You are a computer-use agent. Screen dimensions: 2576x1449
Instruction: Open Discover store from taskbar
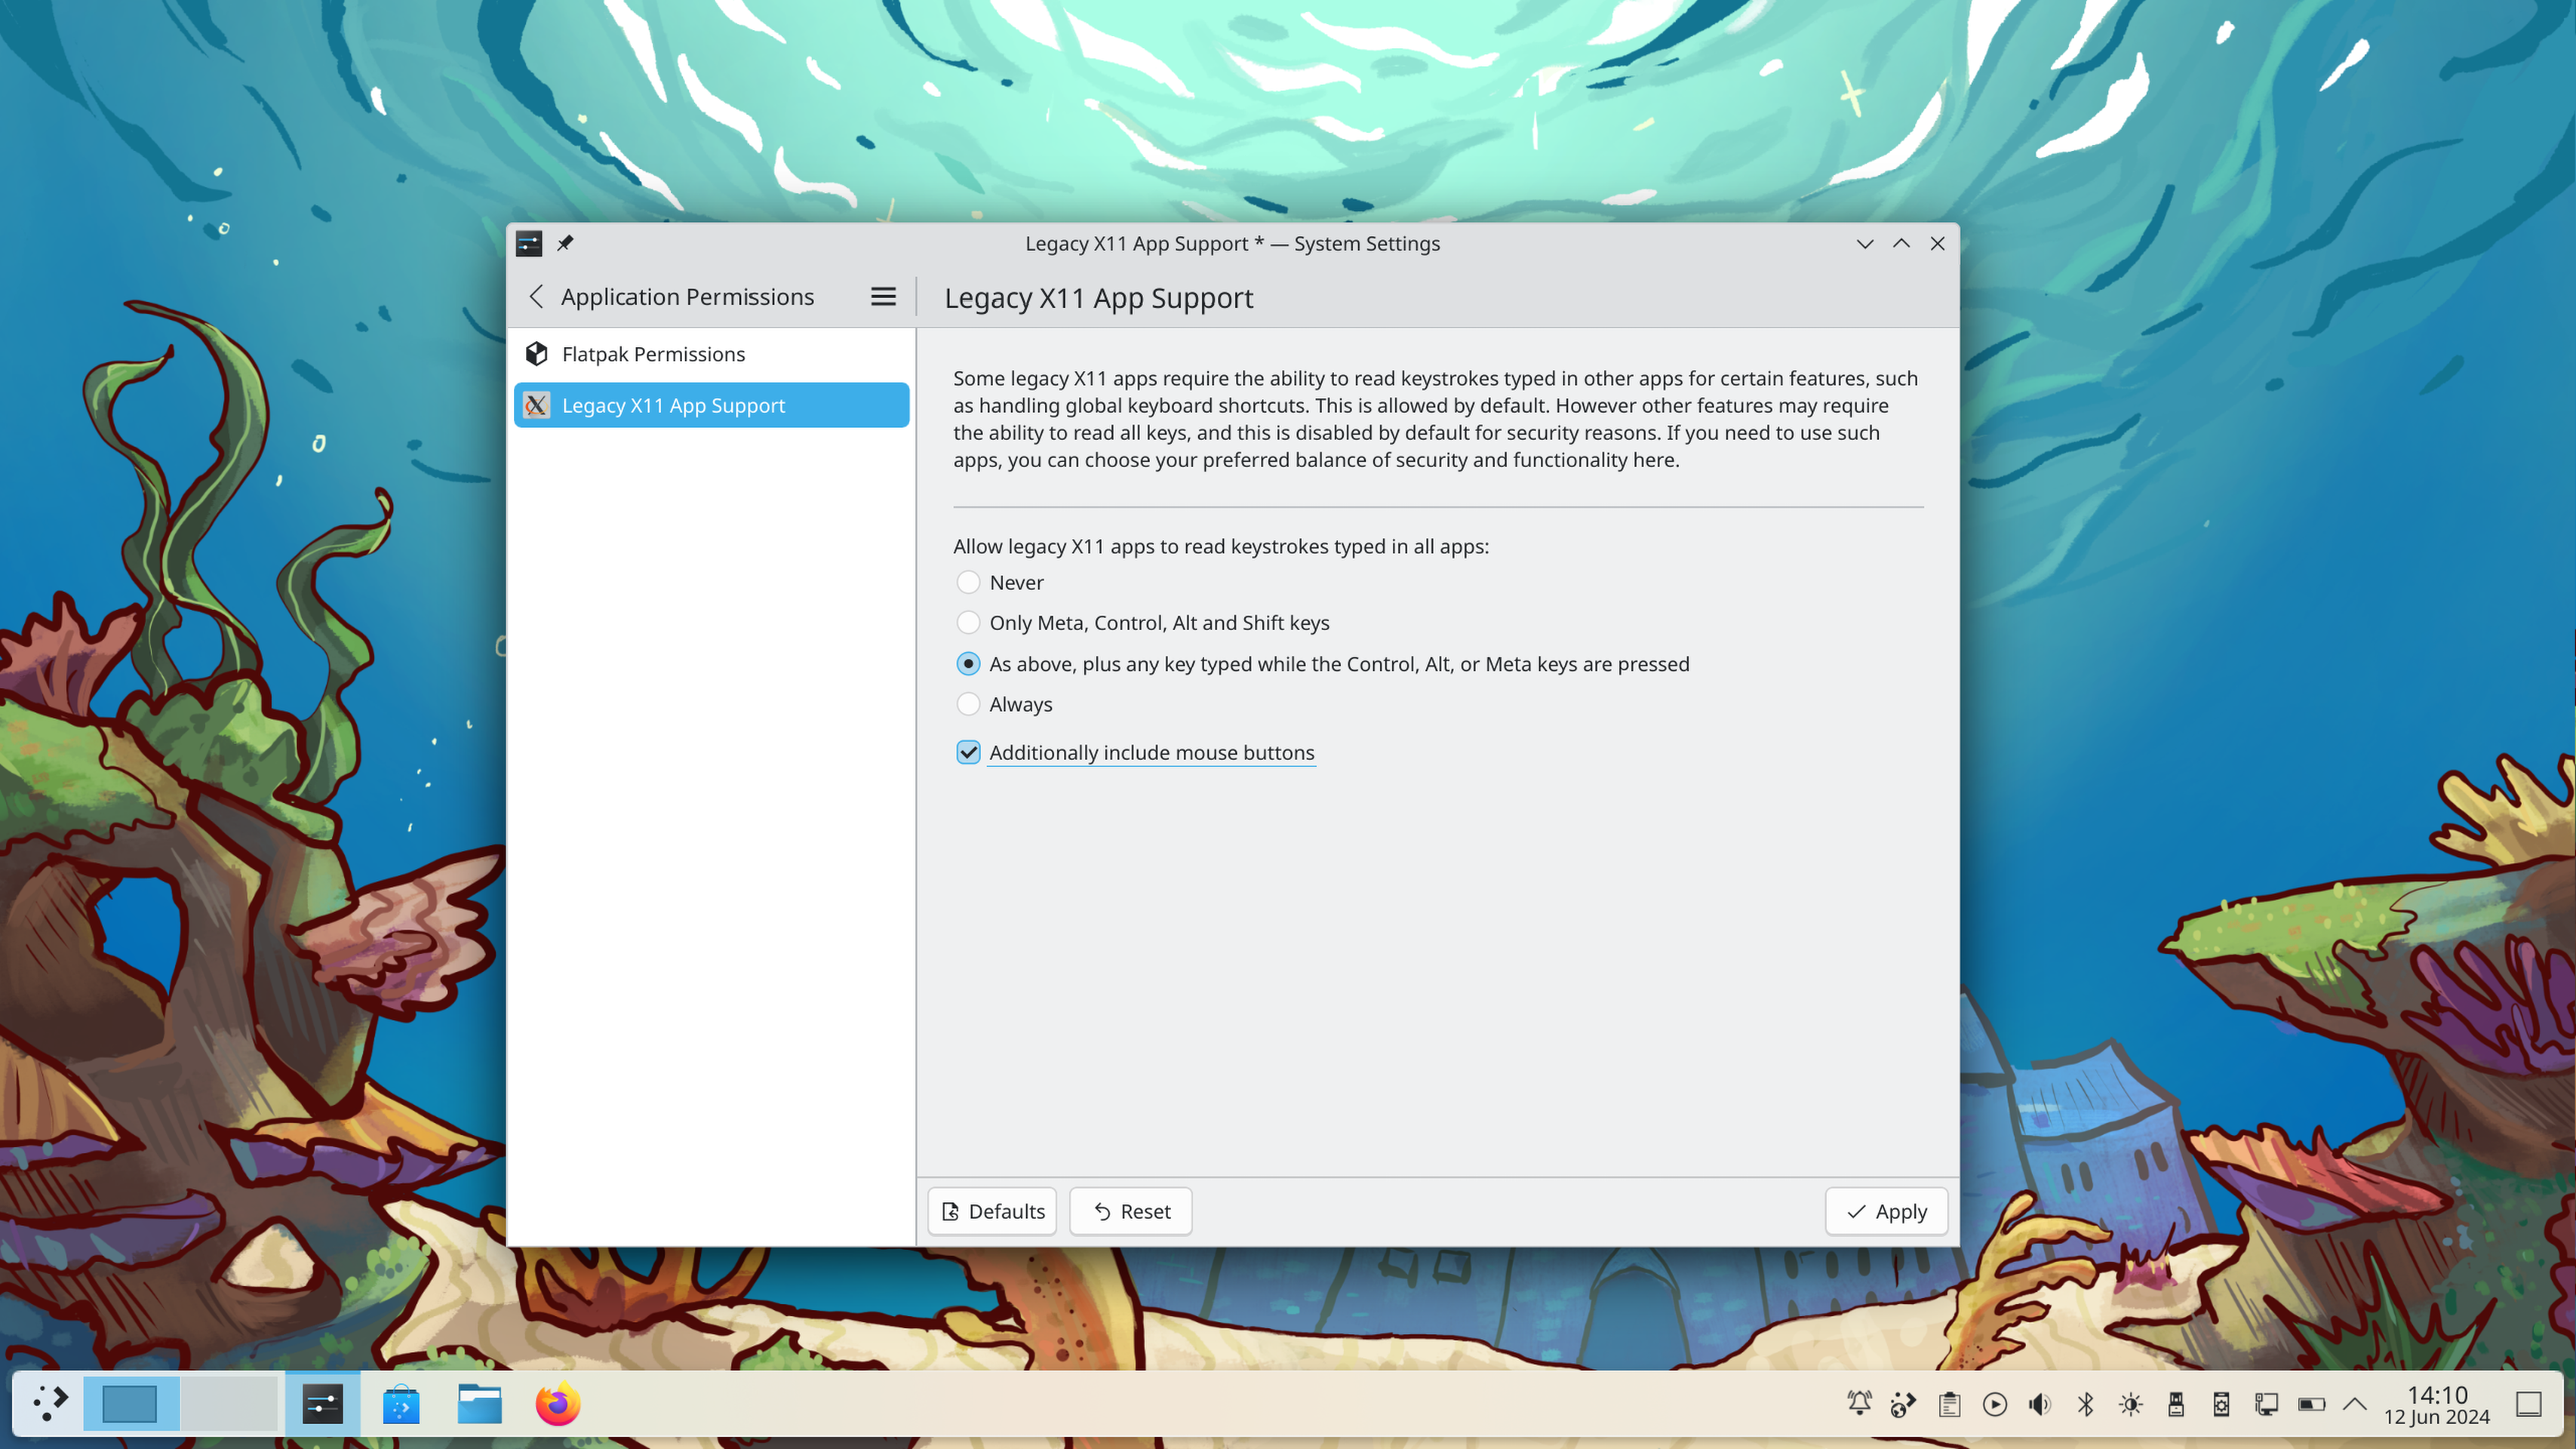coord(401,1404)
